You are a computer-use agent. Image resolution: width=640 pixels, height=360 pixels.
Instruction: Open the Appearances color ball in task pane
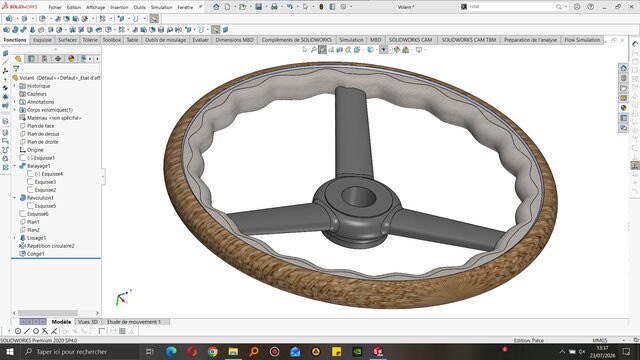coord(623,108)
